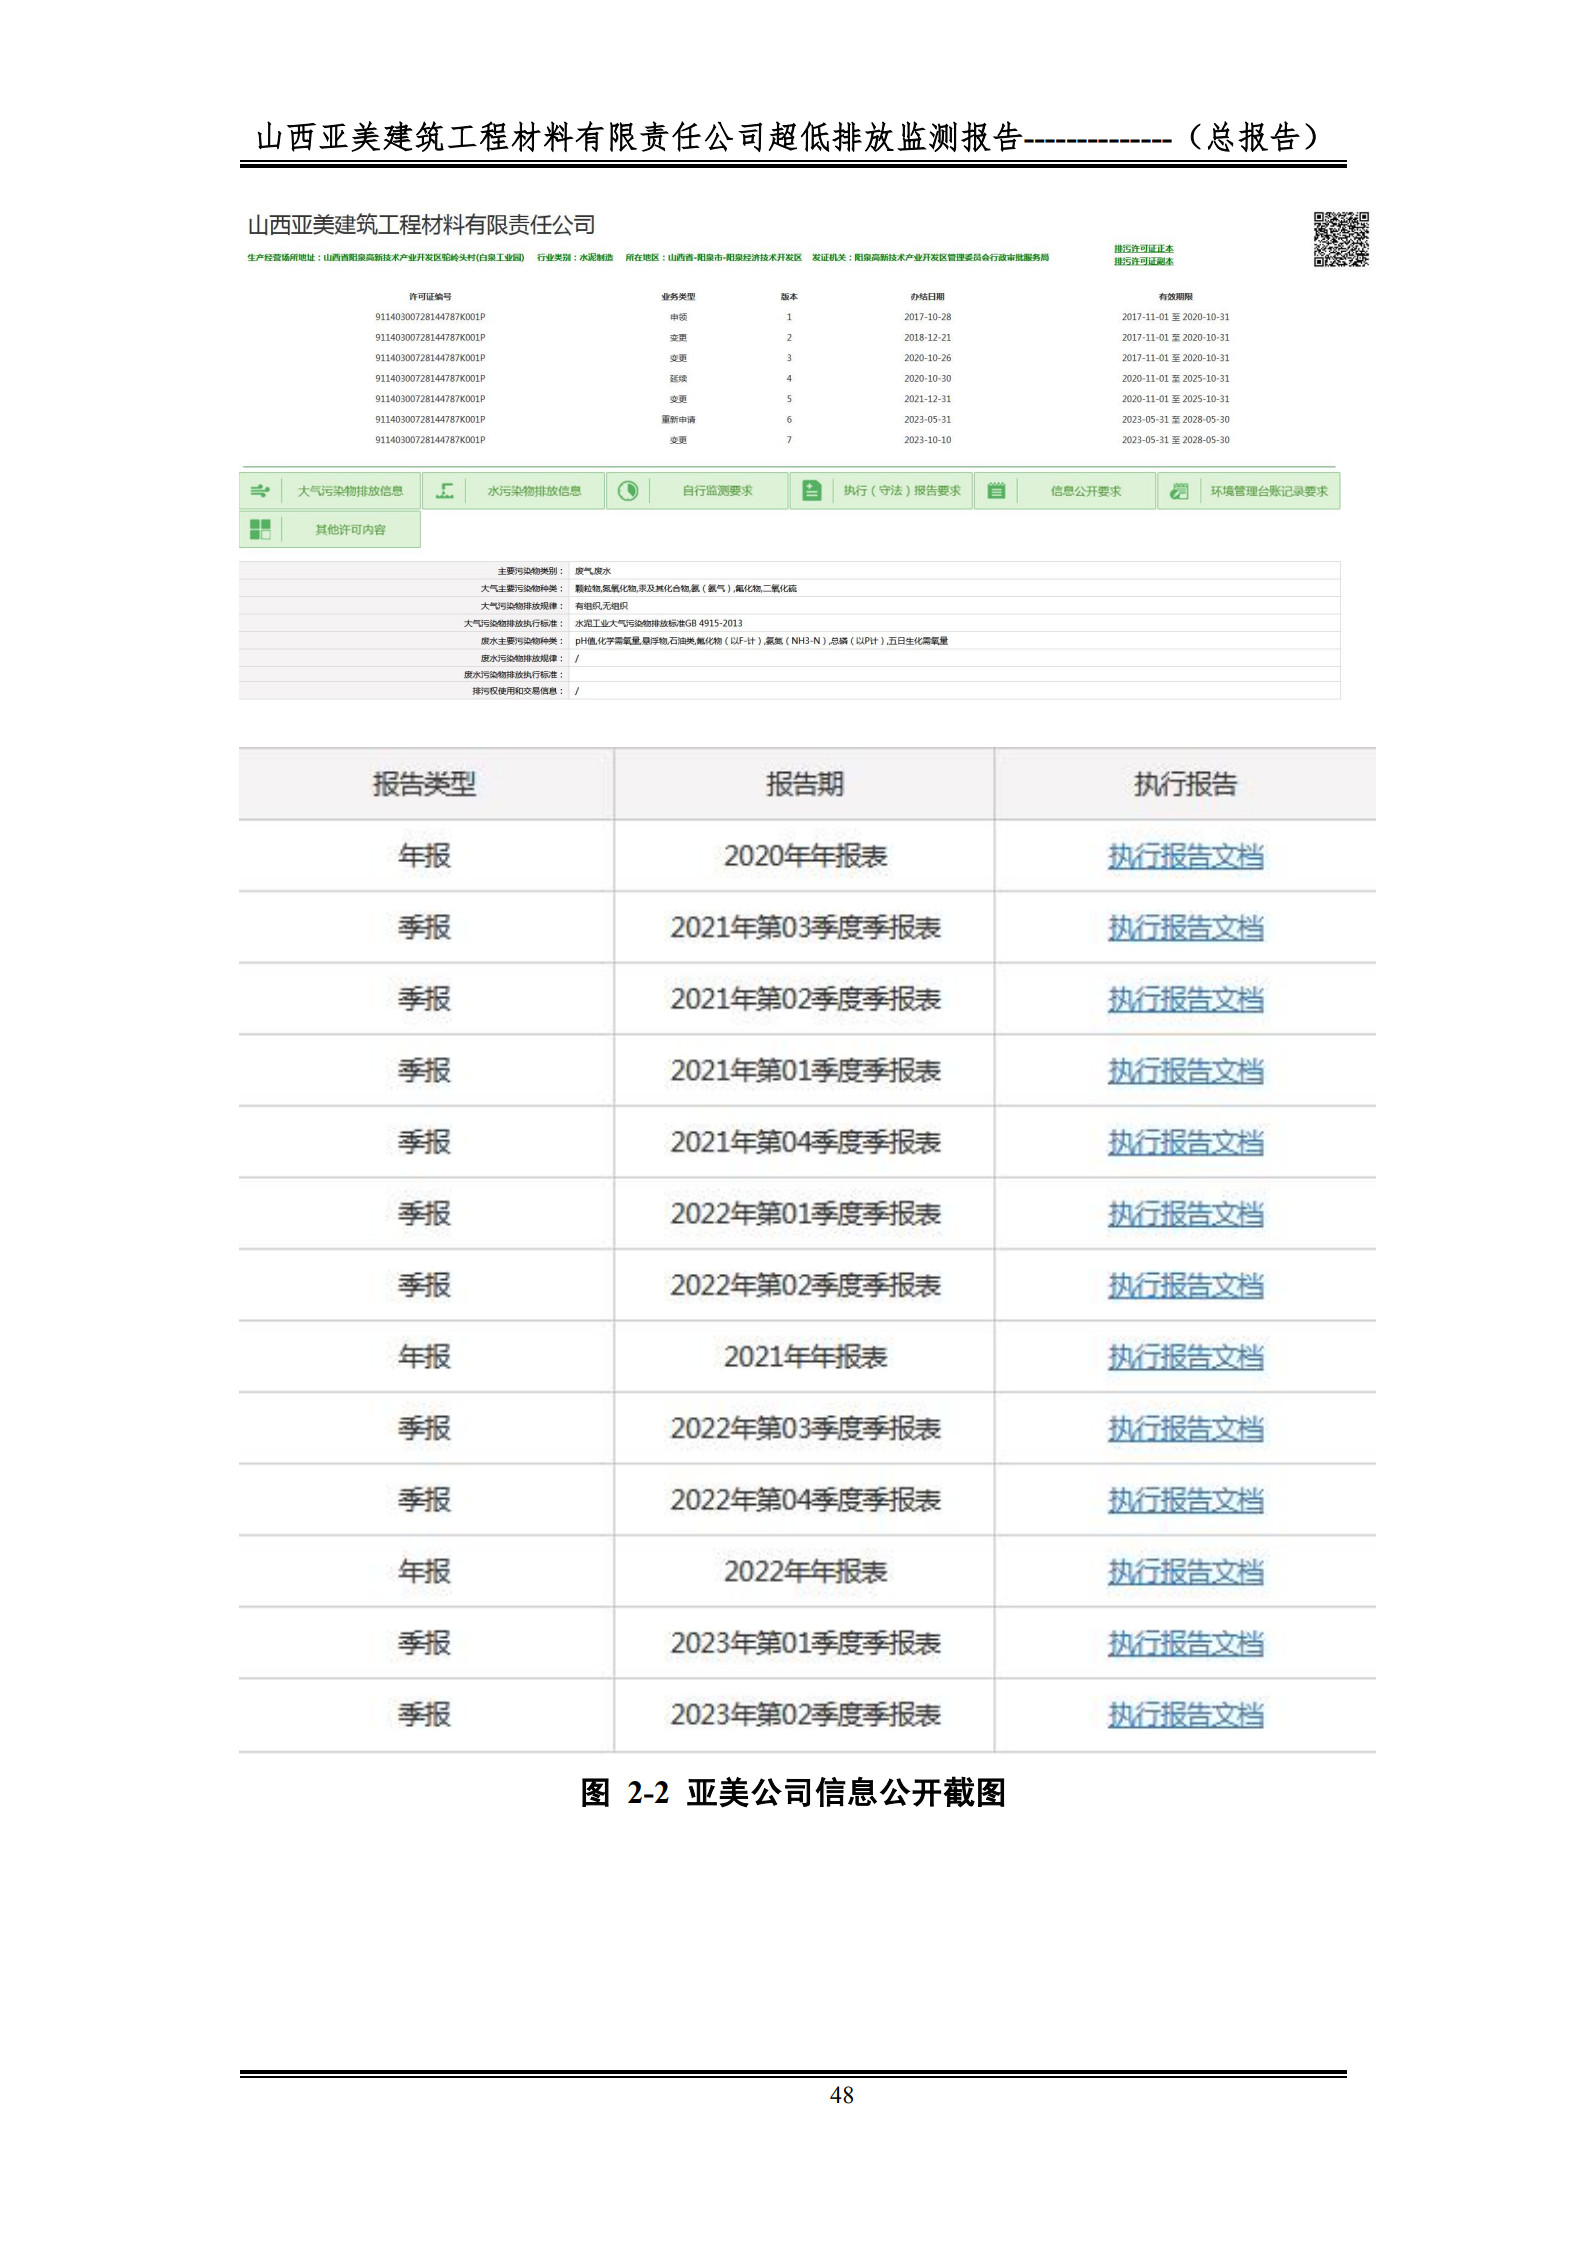The height and width of the screenshot is (2245, 1588).
Task: Click the 2020年年报表 cell
Action: [805, 857]
